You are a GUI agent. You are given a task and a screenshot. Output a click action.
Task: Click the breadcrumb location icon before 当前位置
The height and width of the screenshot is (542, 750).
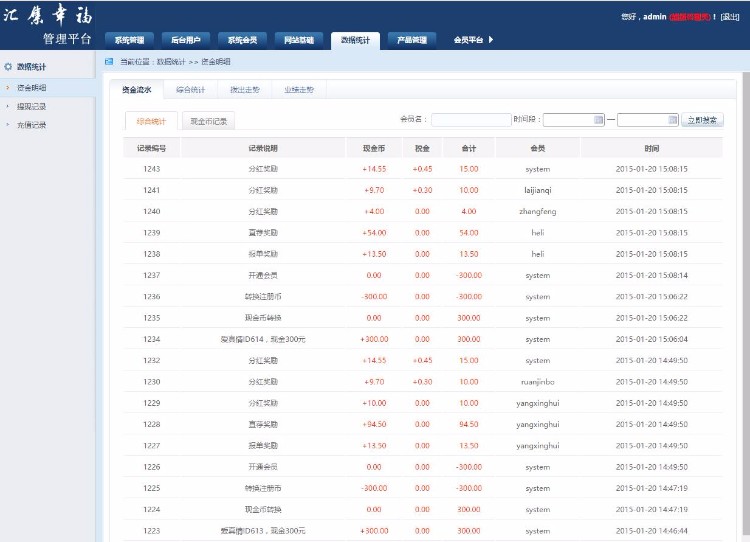click(x=109, y=62)
